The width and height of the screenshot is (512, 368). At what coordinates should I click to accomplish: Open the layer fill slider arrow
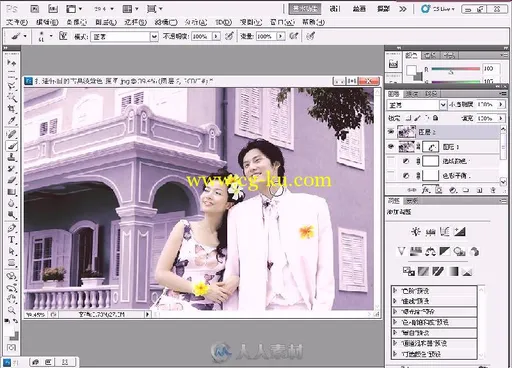(501, 118)
